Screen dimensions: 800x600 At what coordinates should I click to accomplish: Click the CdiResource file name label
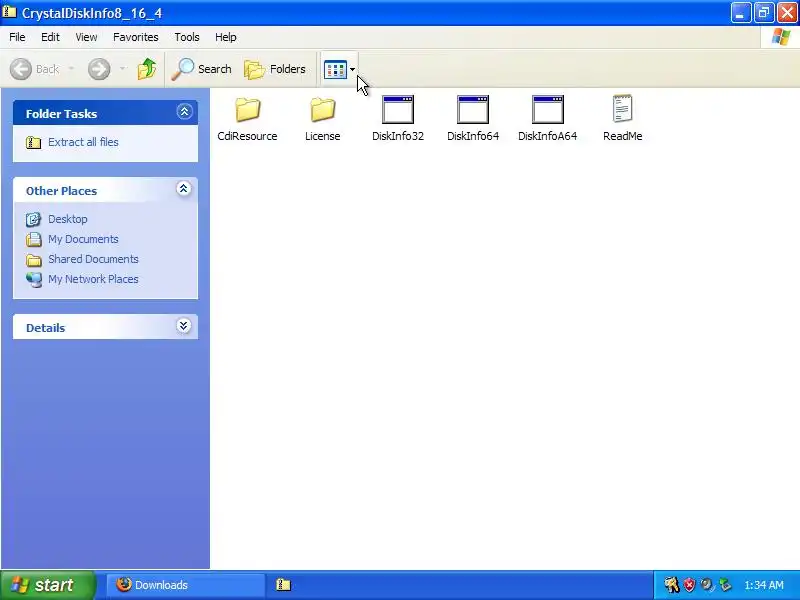pyautogui.click(x=247, y=136)
